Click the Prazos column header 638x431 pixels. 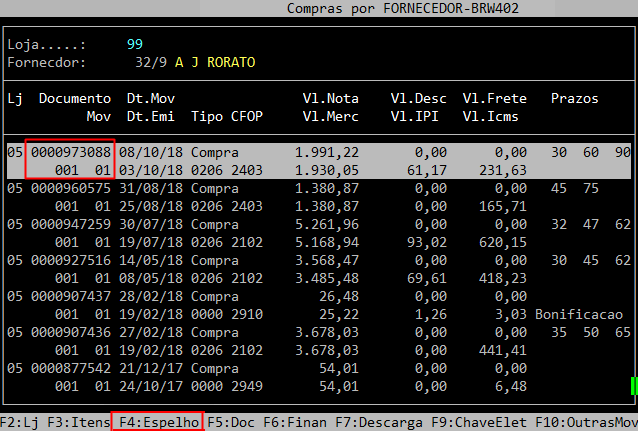(575, 99)
